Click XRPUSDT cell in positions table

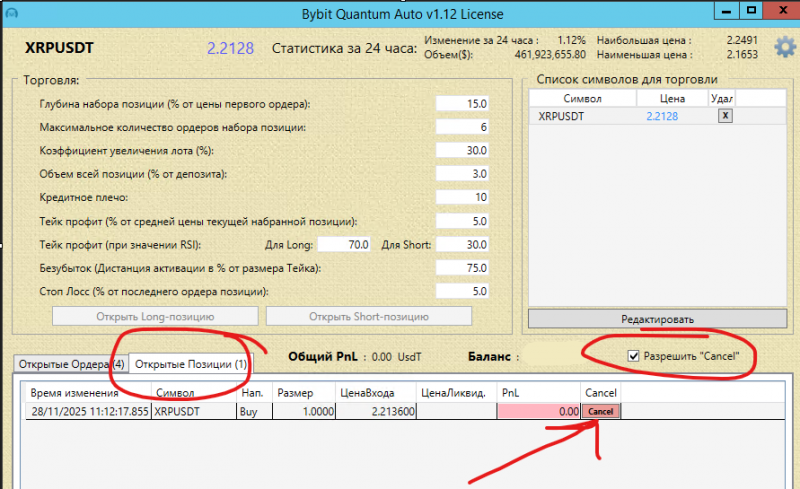pos(194,411)
